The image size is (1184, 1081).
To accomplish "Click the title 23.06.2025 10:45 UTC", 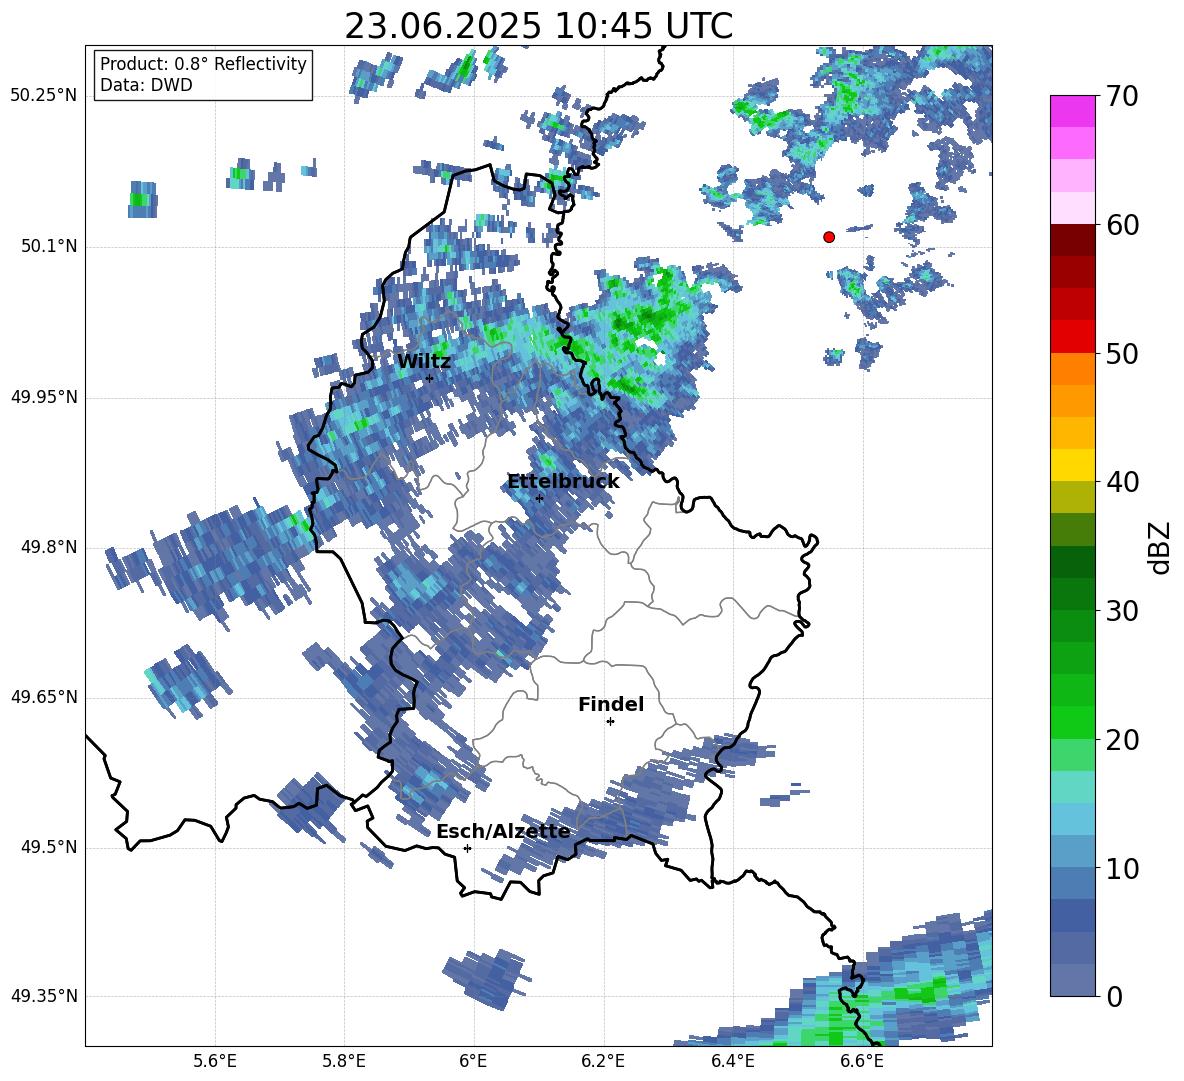I will 538,26.
